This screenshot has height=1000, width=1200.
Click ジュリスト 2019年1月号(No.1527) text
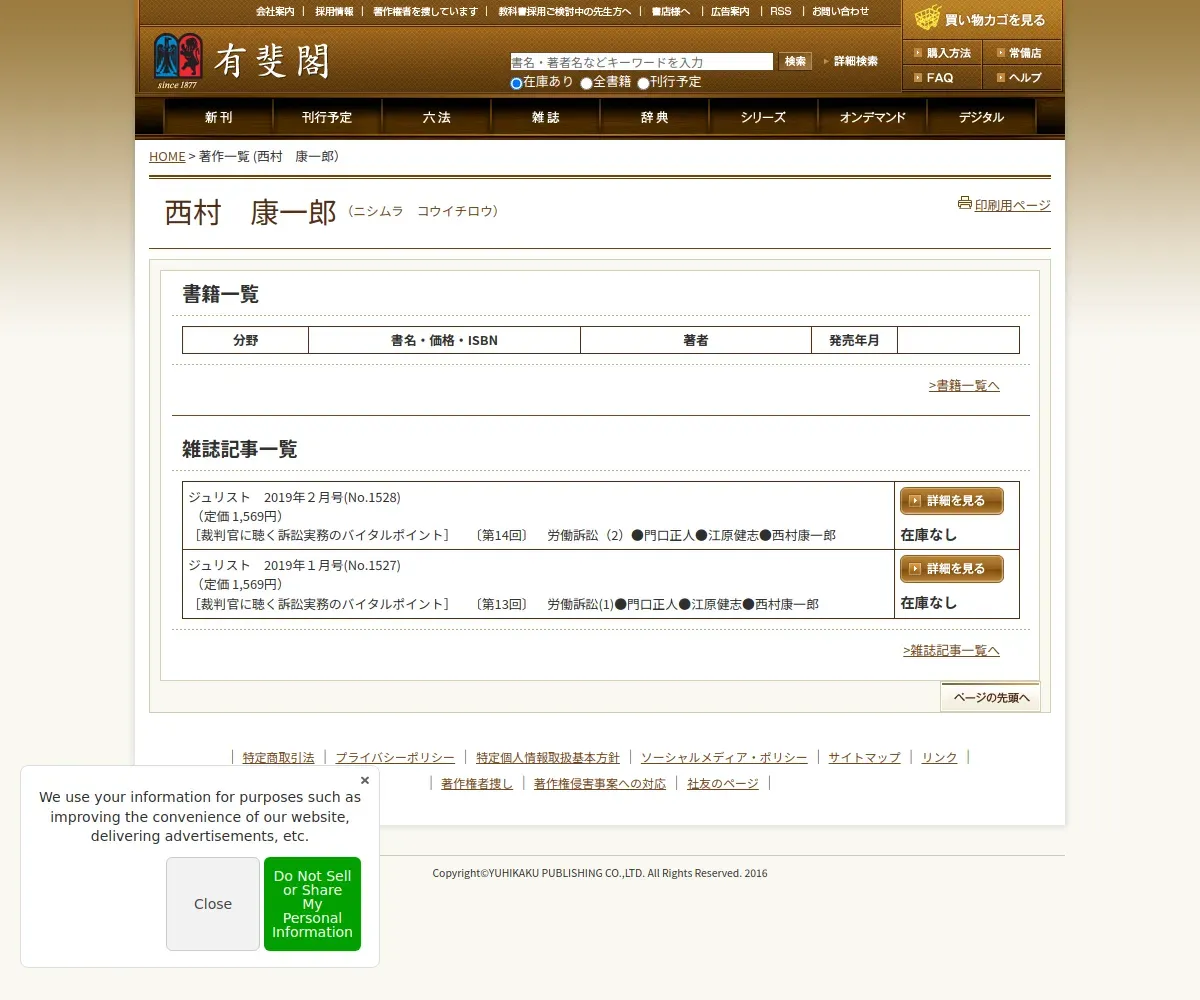coord(294,565)
